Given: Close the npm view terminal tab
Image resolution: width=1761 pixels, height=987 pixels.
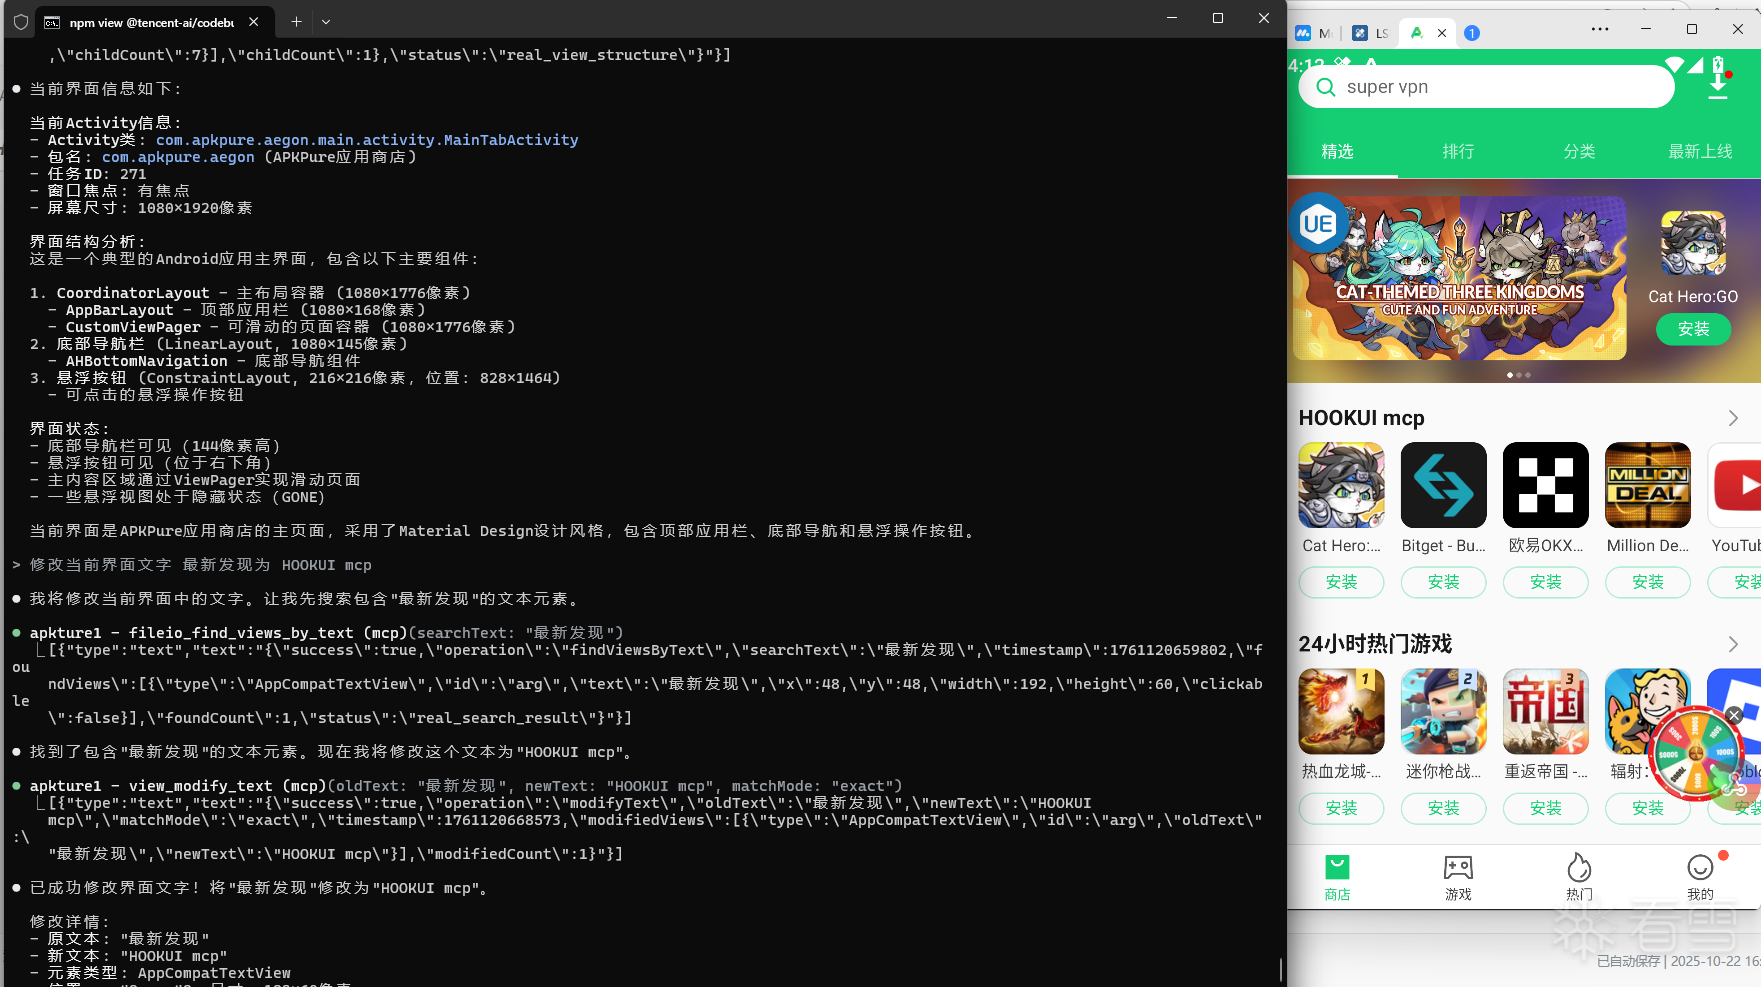Looking at the screenshot, I should [254, 21].
